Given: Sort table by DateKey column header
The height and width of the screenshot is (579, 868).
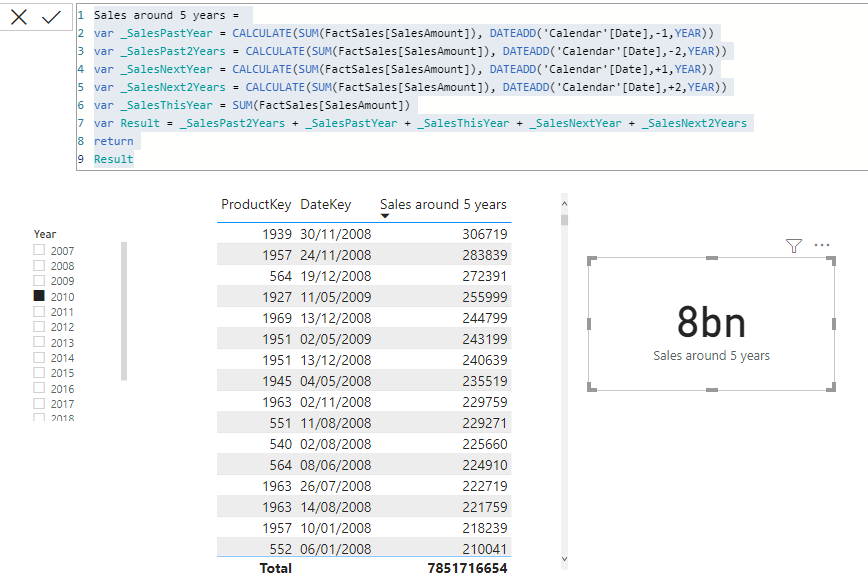Looking at the screenshot, I should coord(326,204).
